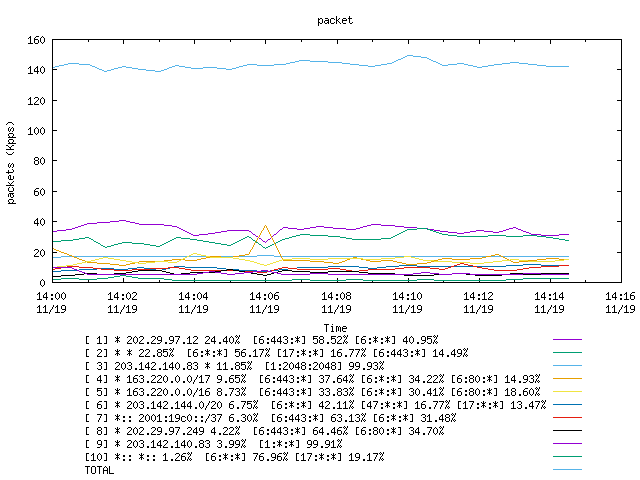640x480 pixels.
Task: Click dark blue line sample for legend entry 6
Action: point(567,405)
